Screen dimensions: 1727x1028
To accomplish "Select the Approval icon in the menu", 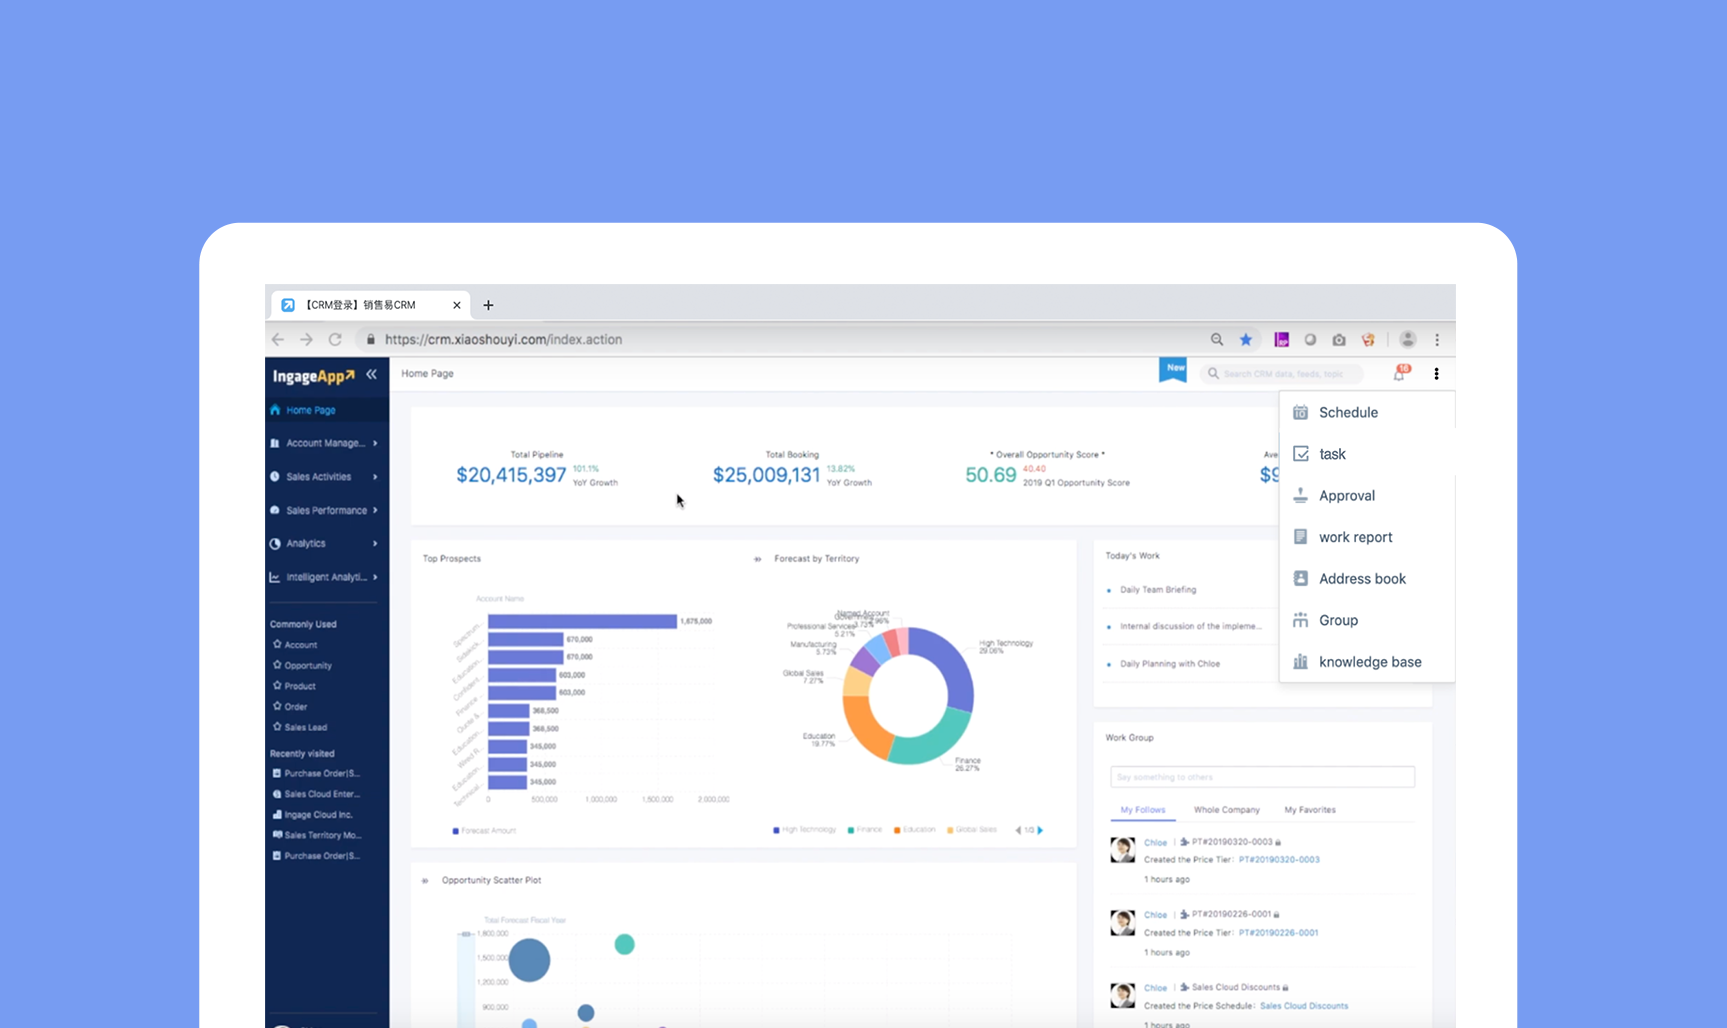I will tap(1300, 495).
